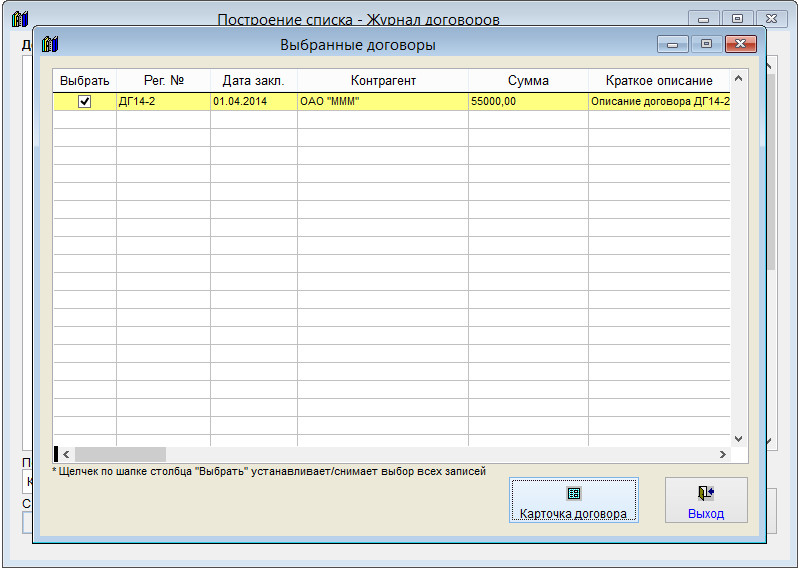Click the card icon on Карточка договора button

[x=574, y=493]
